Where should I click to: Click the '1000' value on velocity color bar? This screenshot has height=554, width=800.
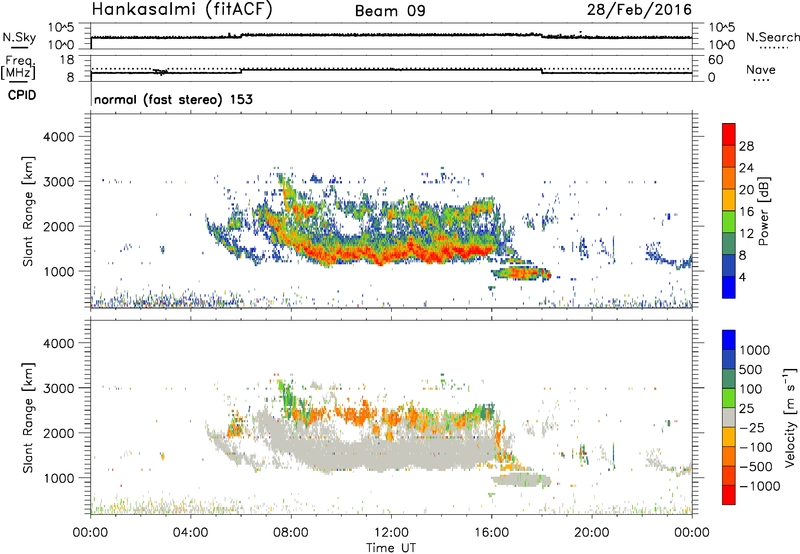755,350
